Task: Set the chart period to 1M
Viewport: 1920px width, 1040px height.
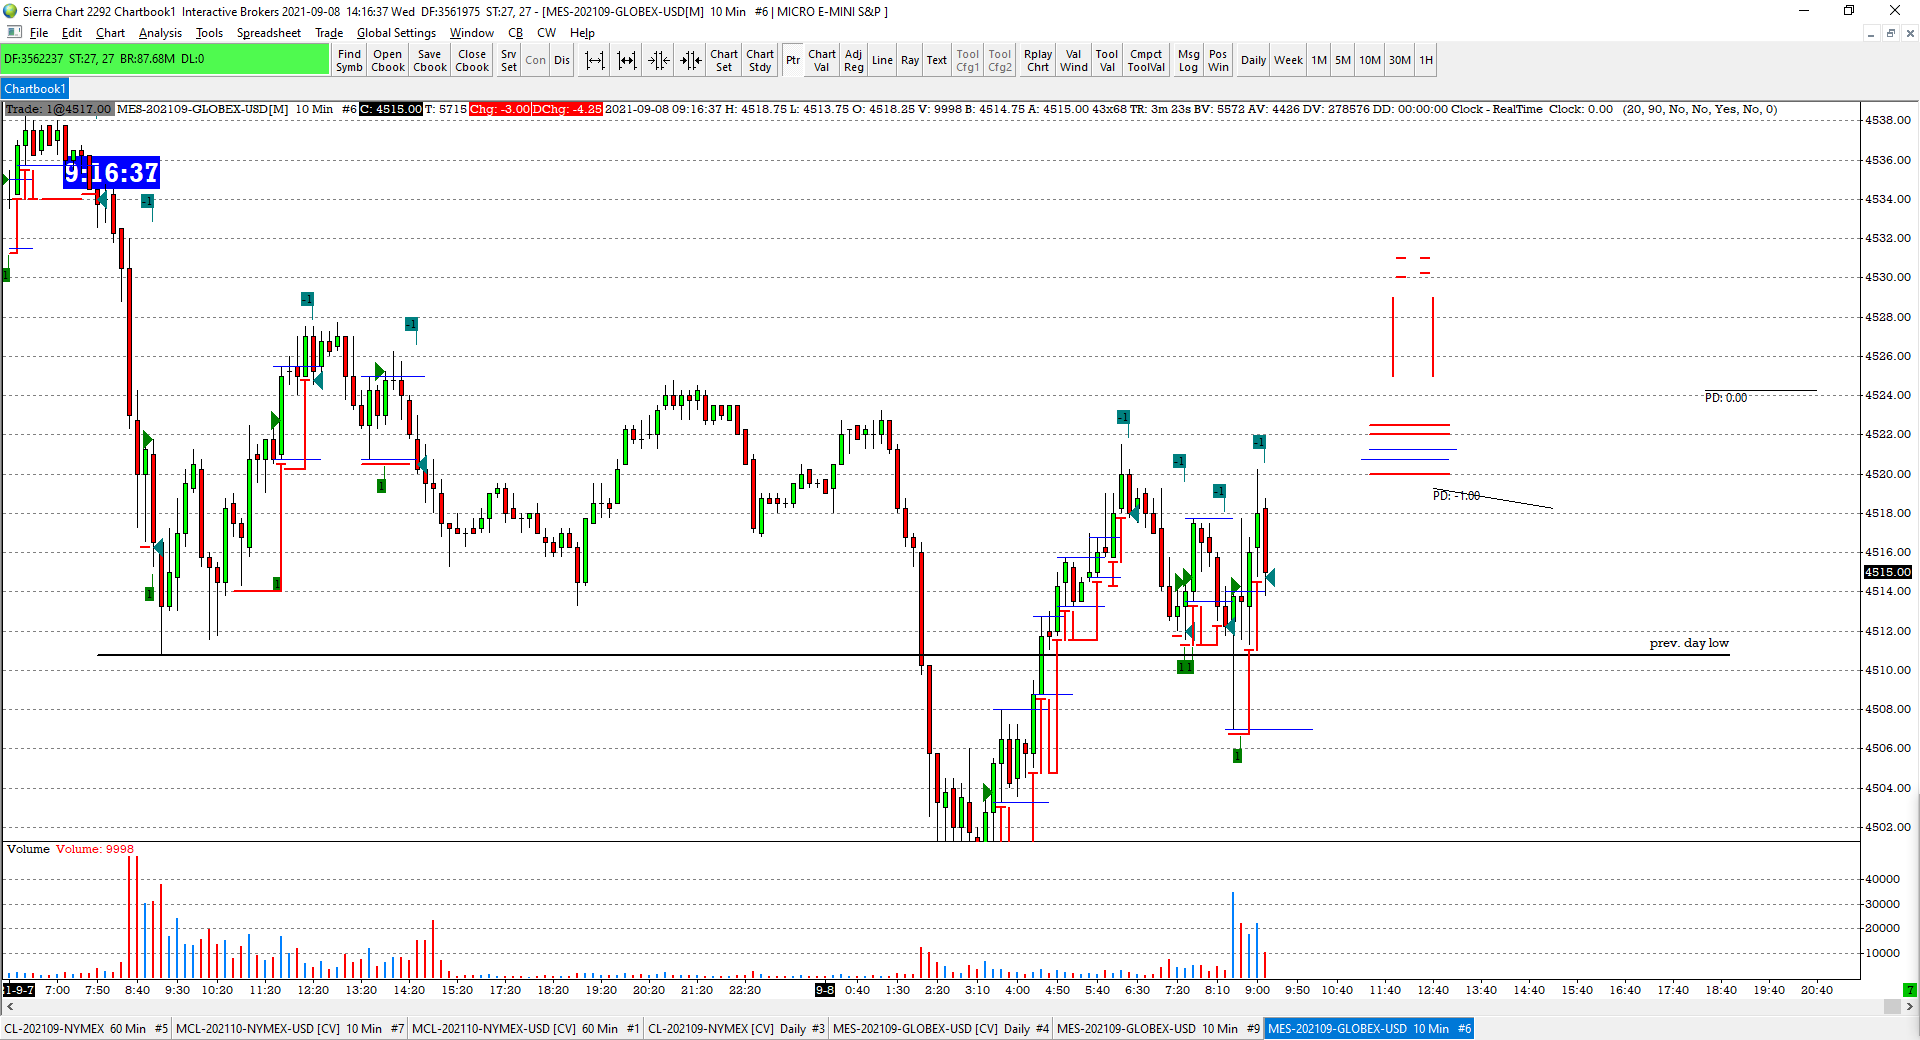Action: click(x=1319, y=60)
